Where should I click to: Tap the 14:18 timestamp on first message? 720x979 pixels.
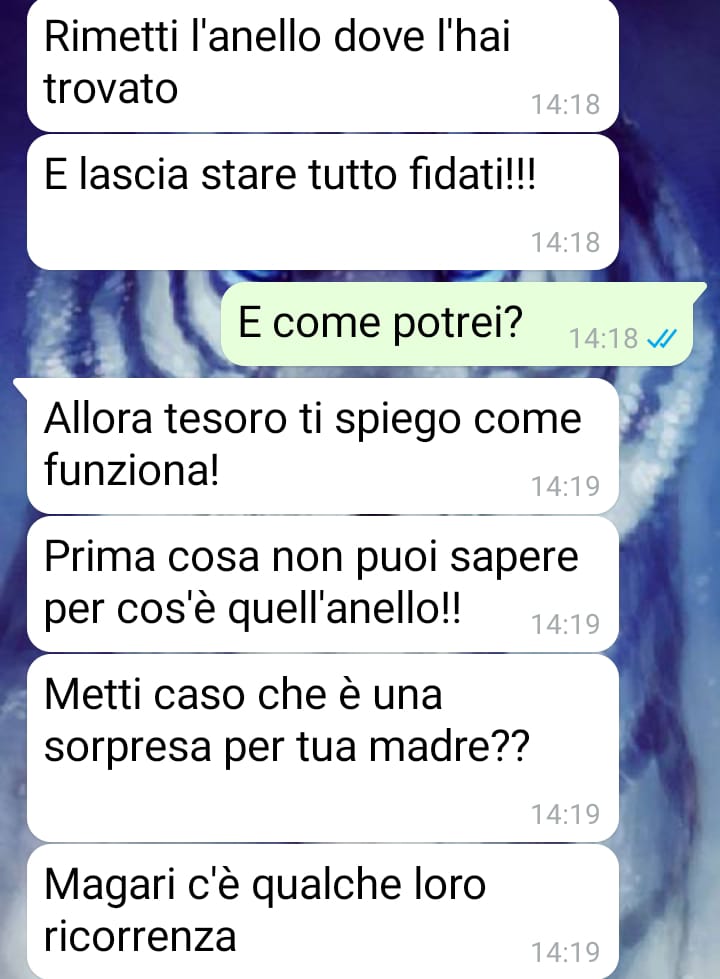(565, 104)
